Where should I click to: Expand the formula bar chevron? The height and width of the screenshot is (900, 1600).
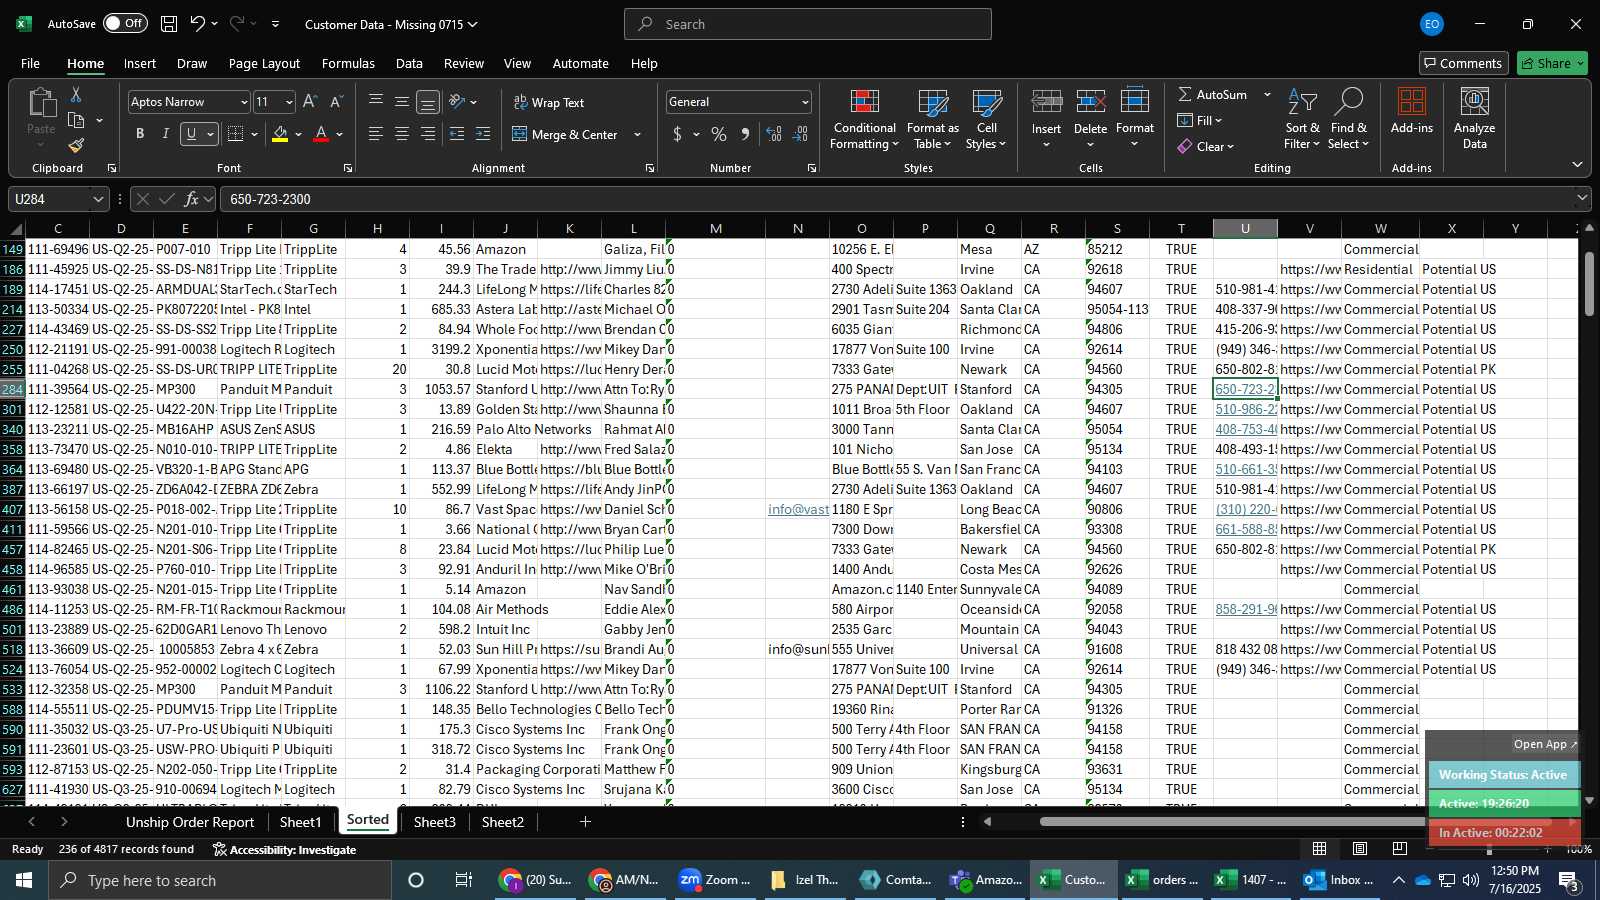pos(1582,199)
